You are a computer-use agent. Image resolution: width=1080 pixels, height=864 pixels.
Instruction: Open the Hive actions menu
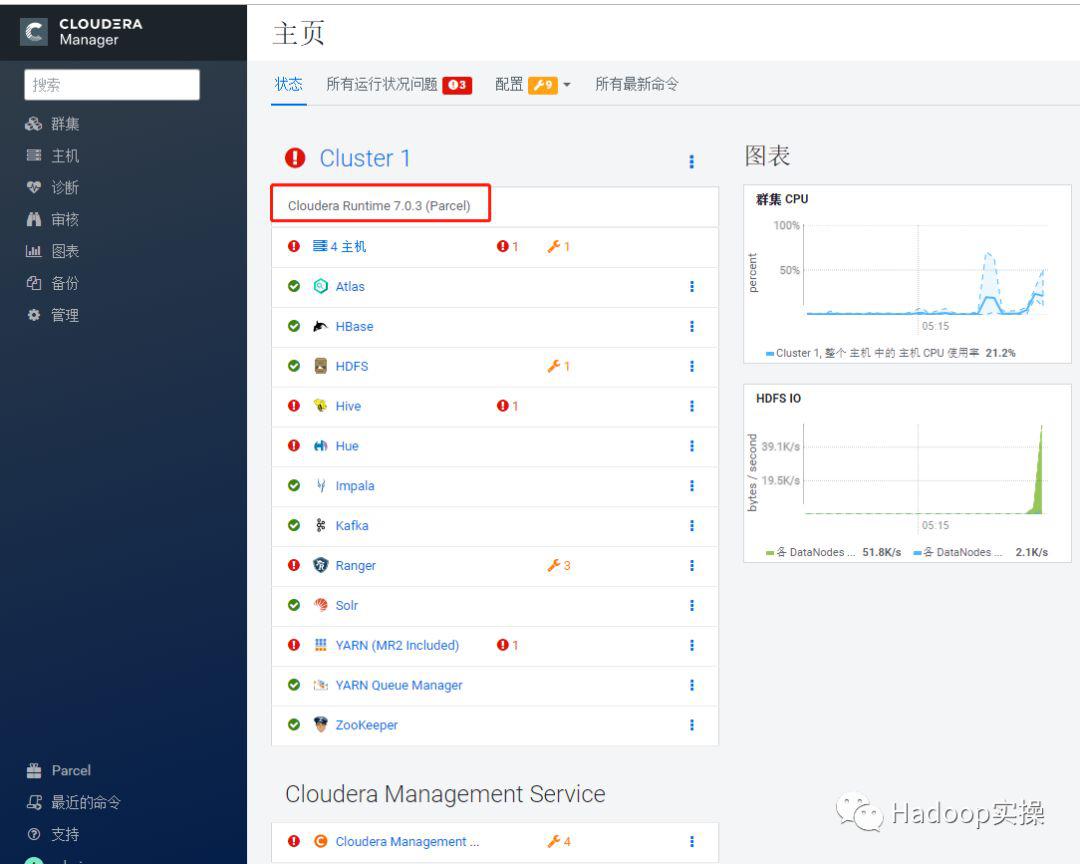coord(692,406)
